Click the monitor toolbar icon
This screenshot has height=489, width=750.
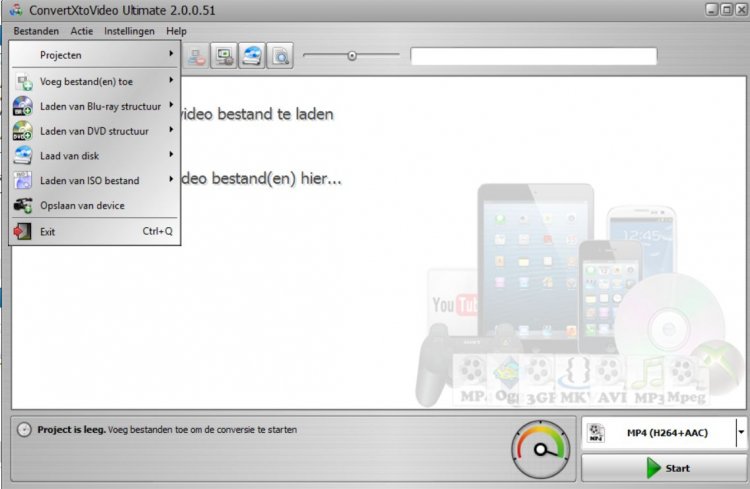(225, 56)
